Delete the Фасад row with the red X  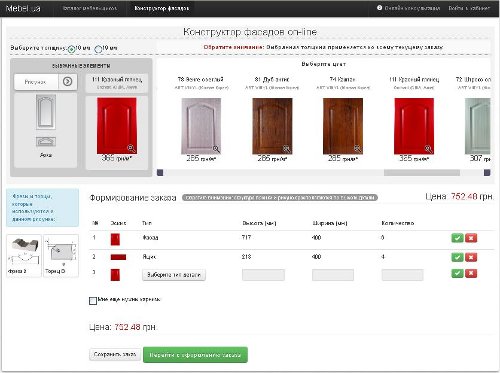coord(471,238)
